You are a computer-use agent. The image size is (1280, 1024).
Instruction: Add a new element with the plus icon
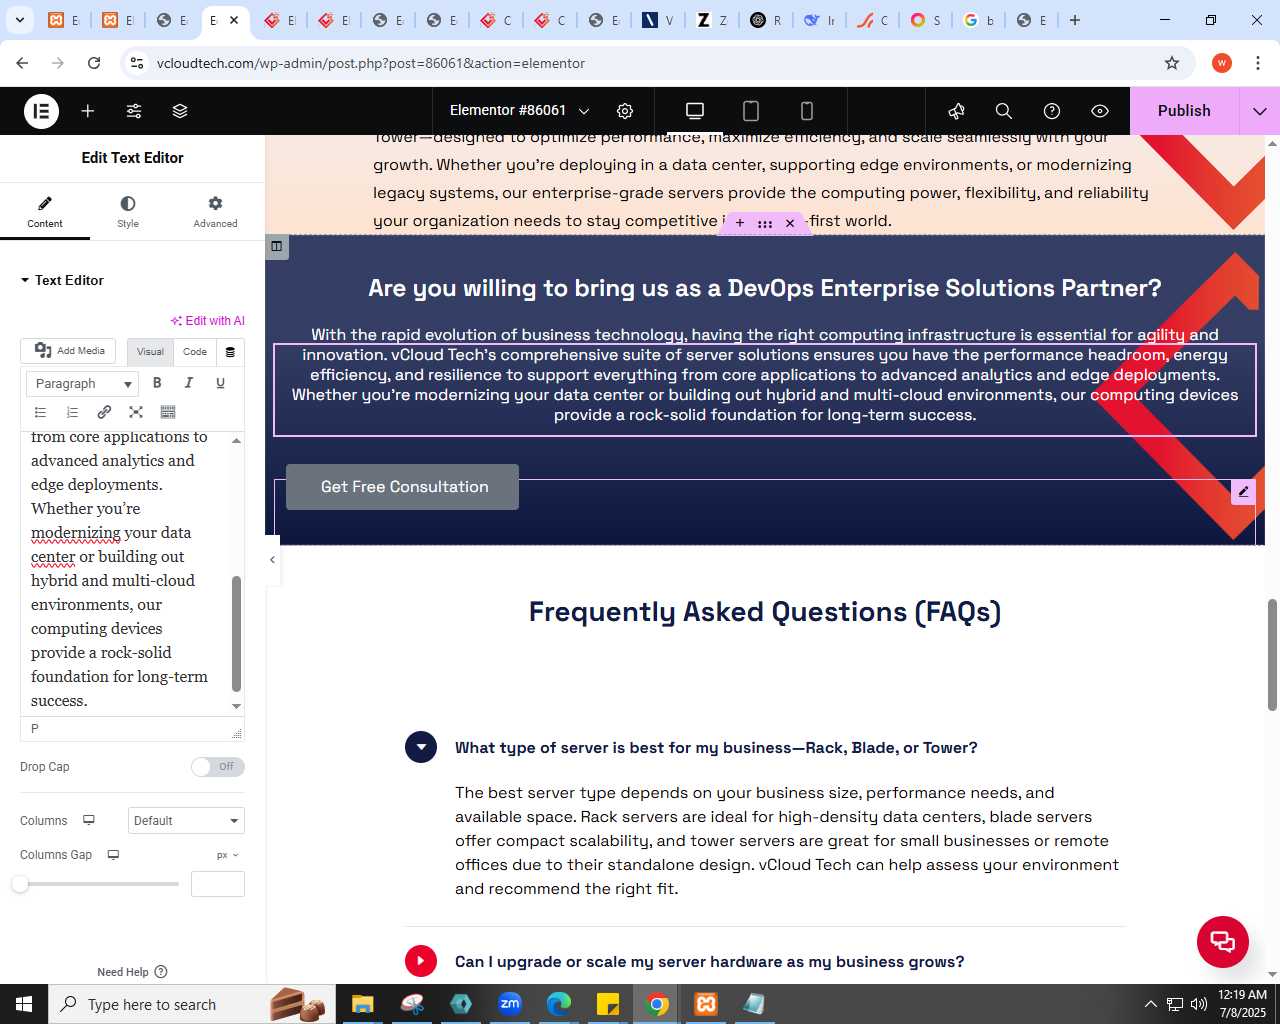88,111
